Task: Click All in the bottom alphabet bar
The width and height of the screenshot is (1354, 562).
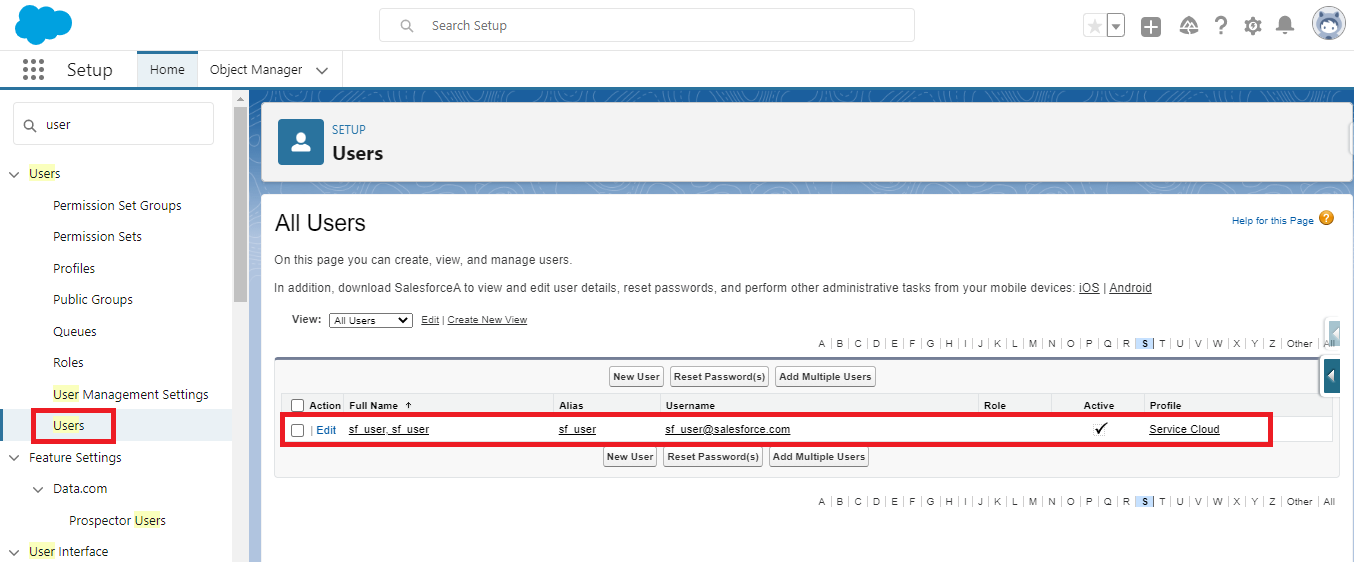Action: tap(1329, 502)
